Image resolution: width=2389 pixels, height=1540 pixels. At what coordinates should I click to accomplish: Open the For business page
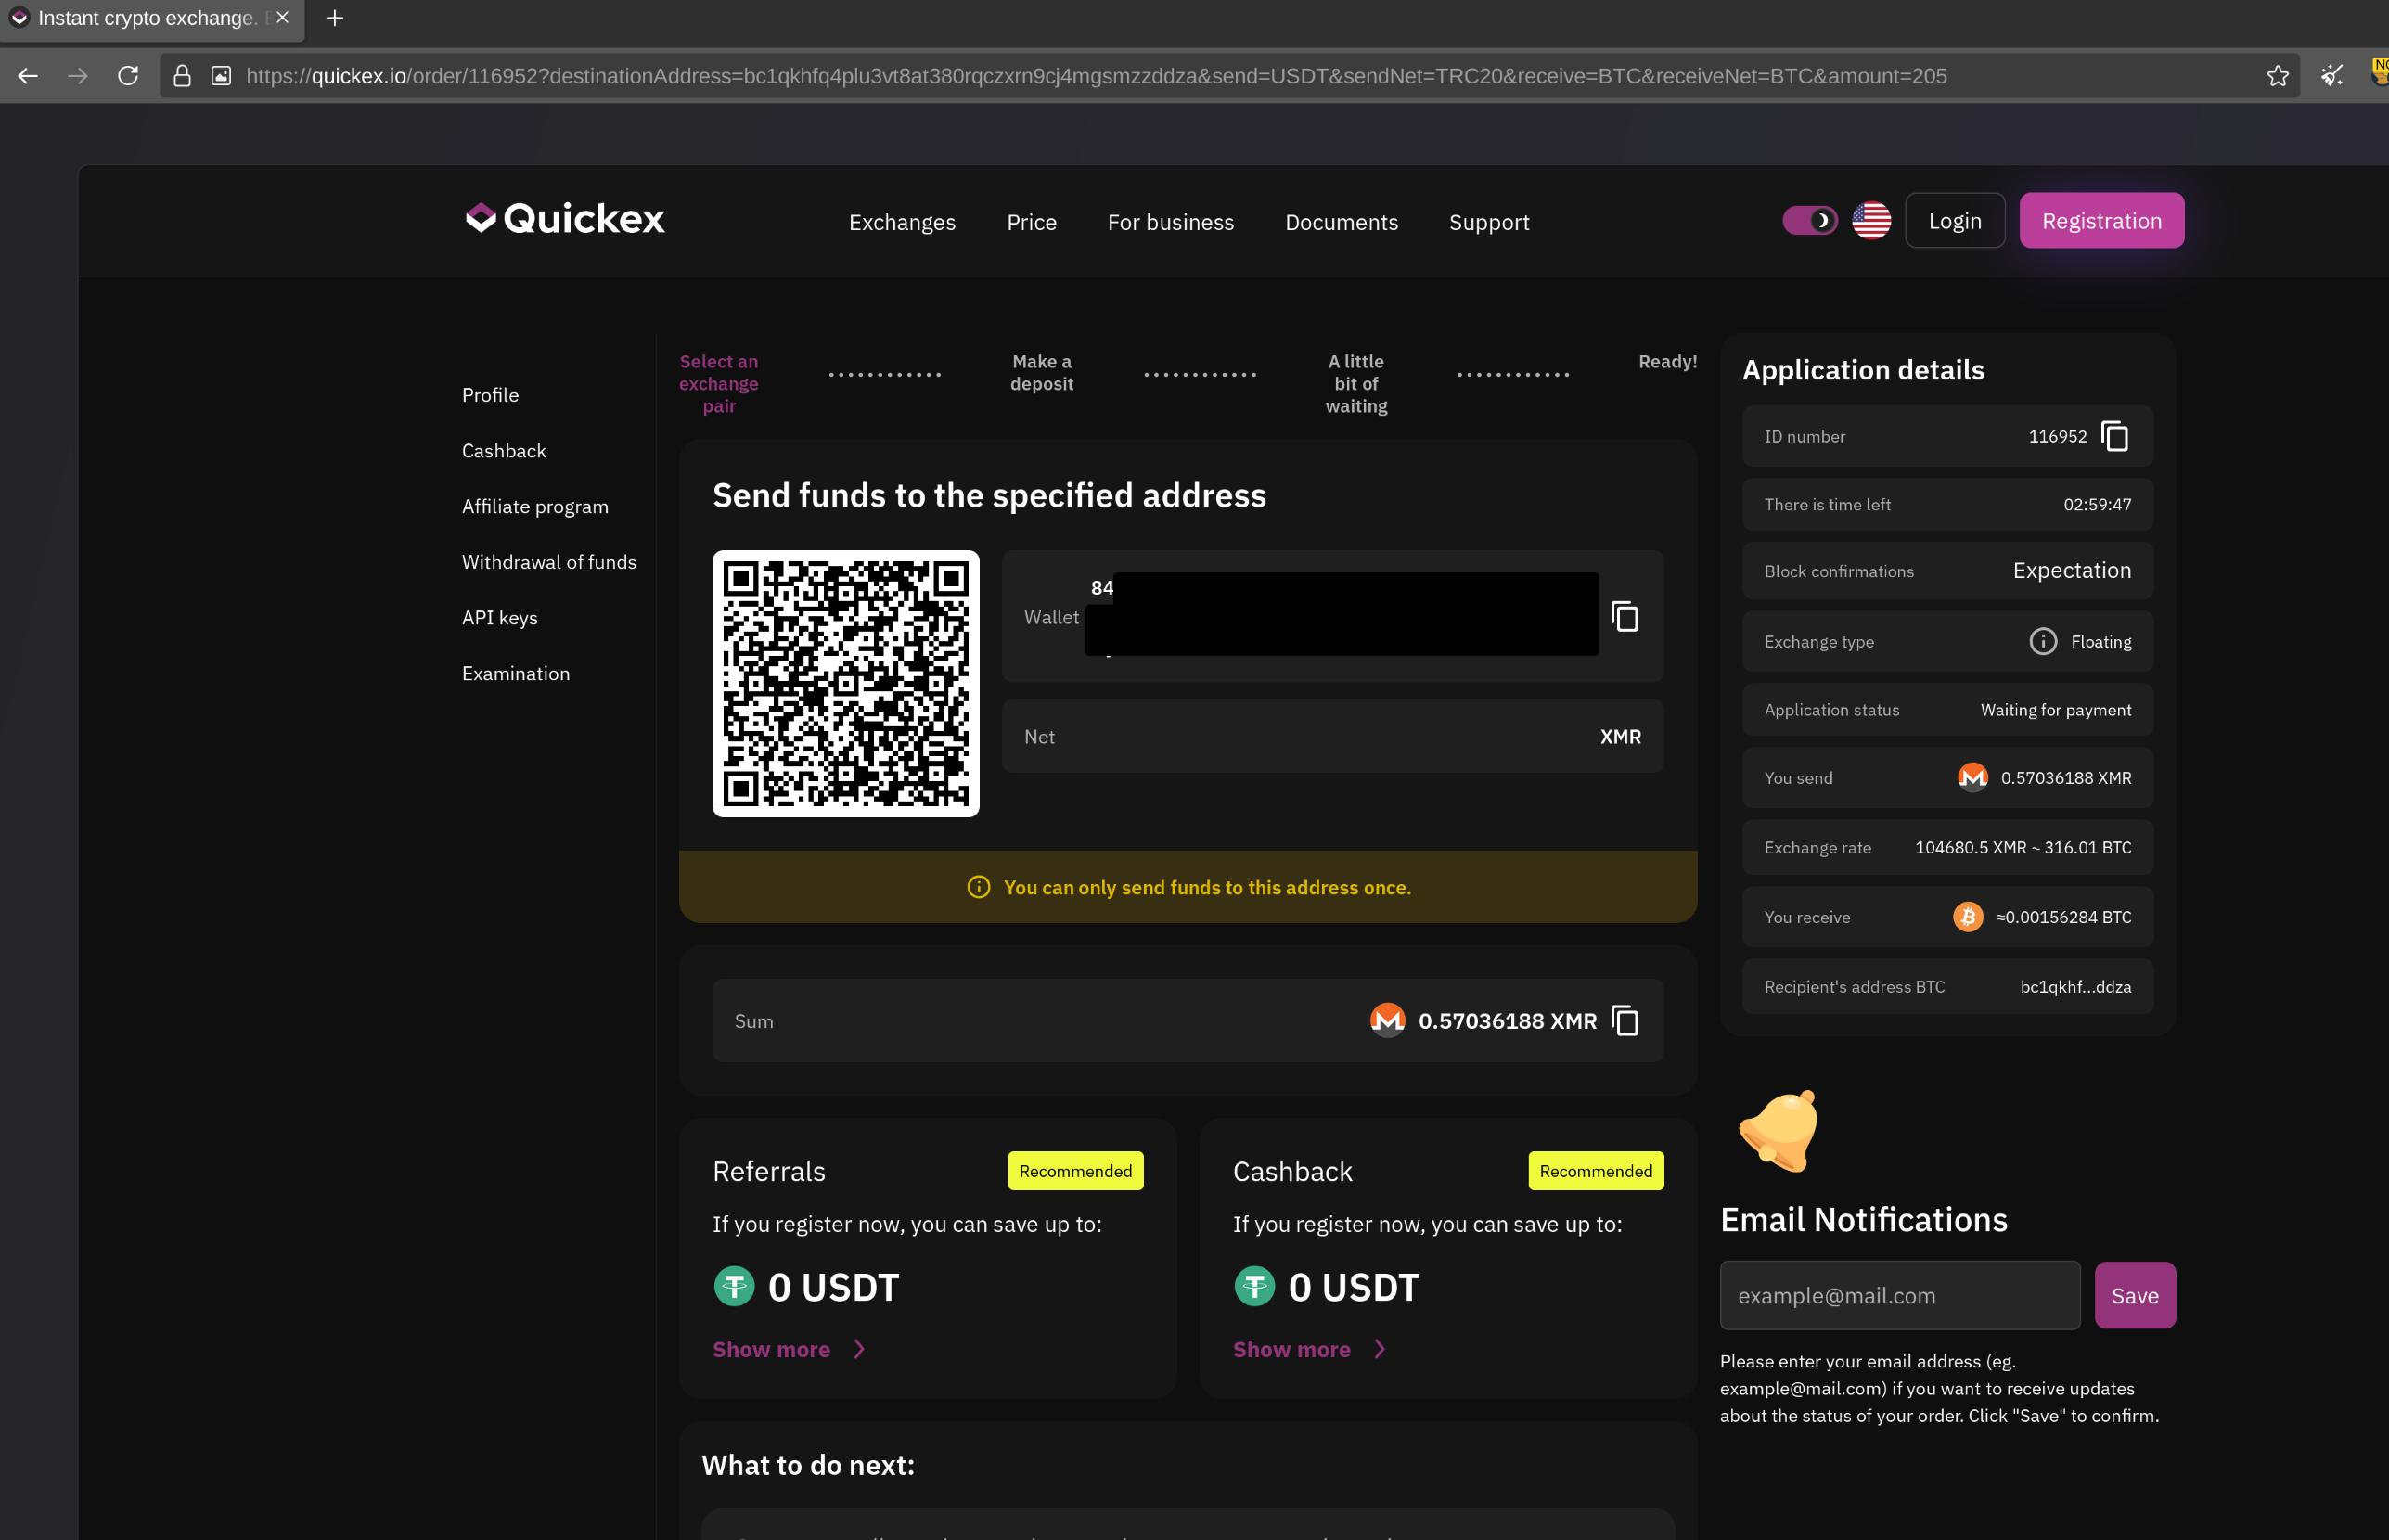point(1170,222)
